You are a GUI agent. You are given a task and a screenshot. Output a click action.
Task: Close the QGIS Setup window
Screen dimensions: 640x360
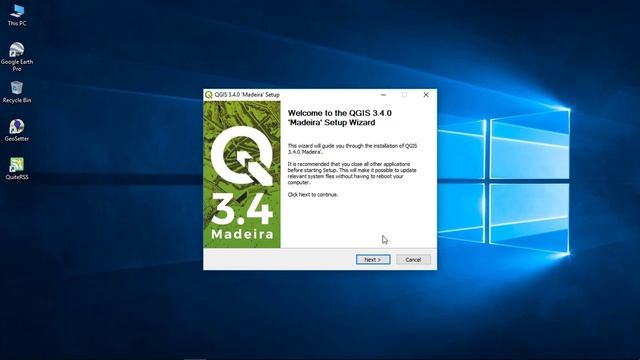(x=426, y=95)
